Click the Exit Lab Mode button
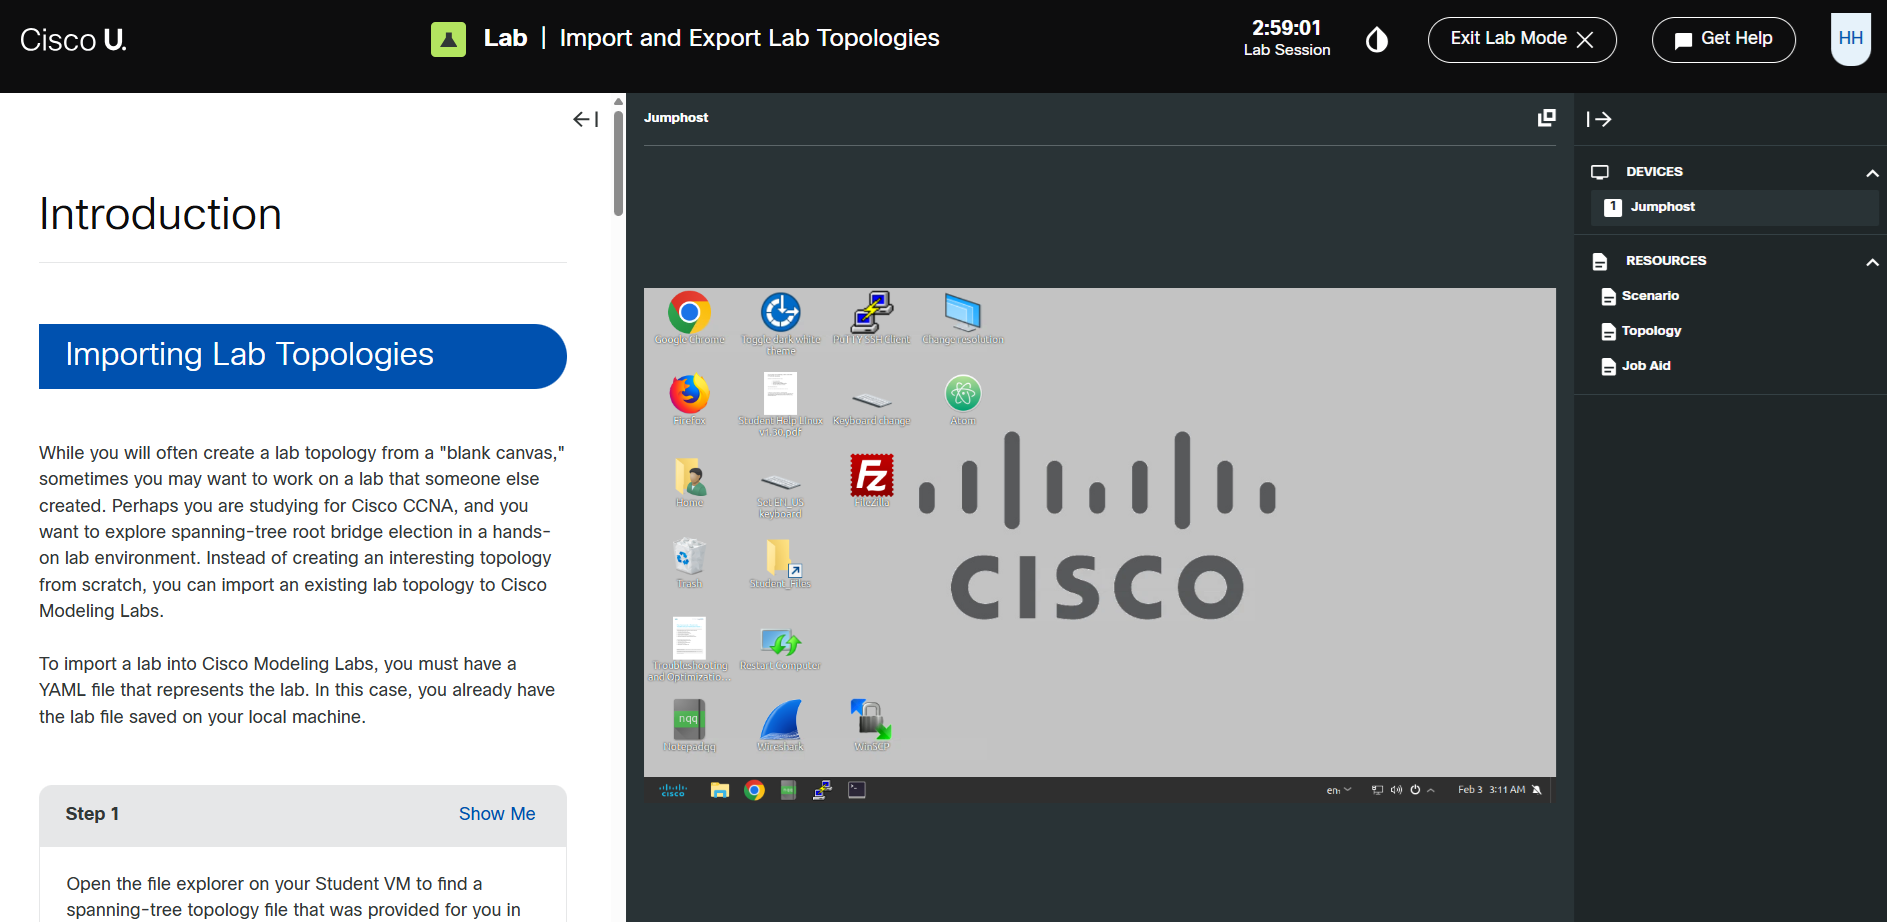Screen dimensions: 1887x922 [1522, 40]
